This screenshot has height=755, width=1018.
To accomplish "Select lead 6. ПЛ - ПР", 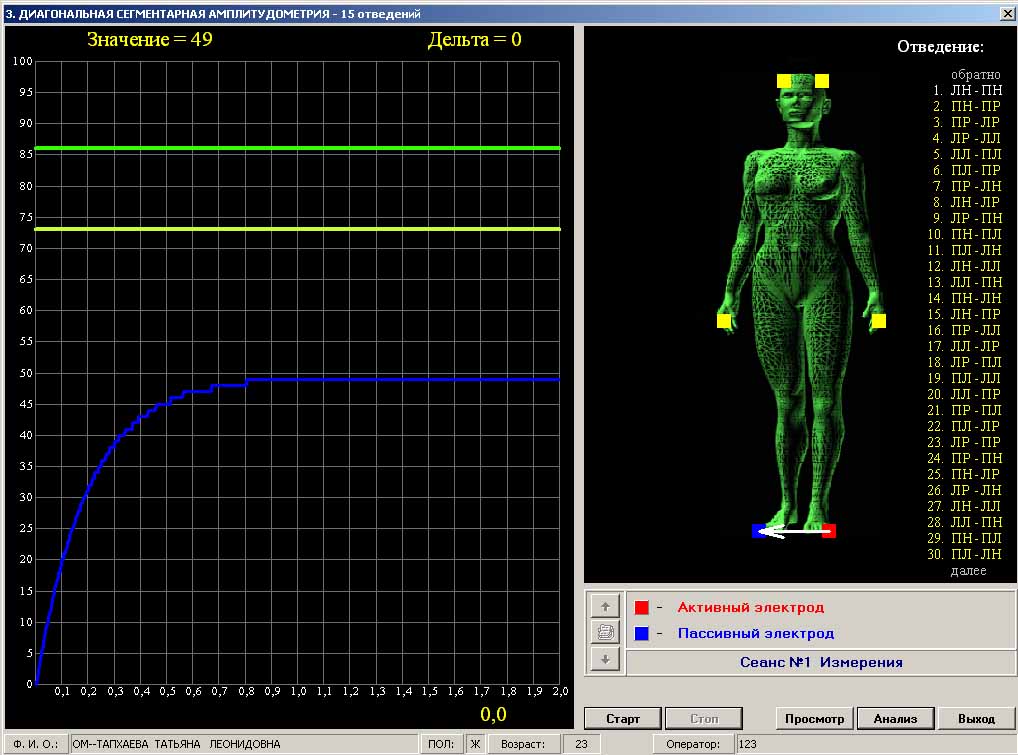I will pyautogui.click(x=967, y=170).
